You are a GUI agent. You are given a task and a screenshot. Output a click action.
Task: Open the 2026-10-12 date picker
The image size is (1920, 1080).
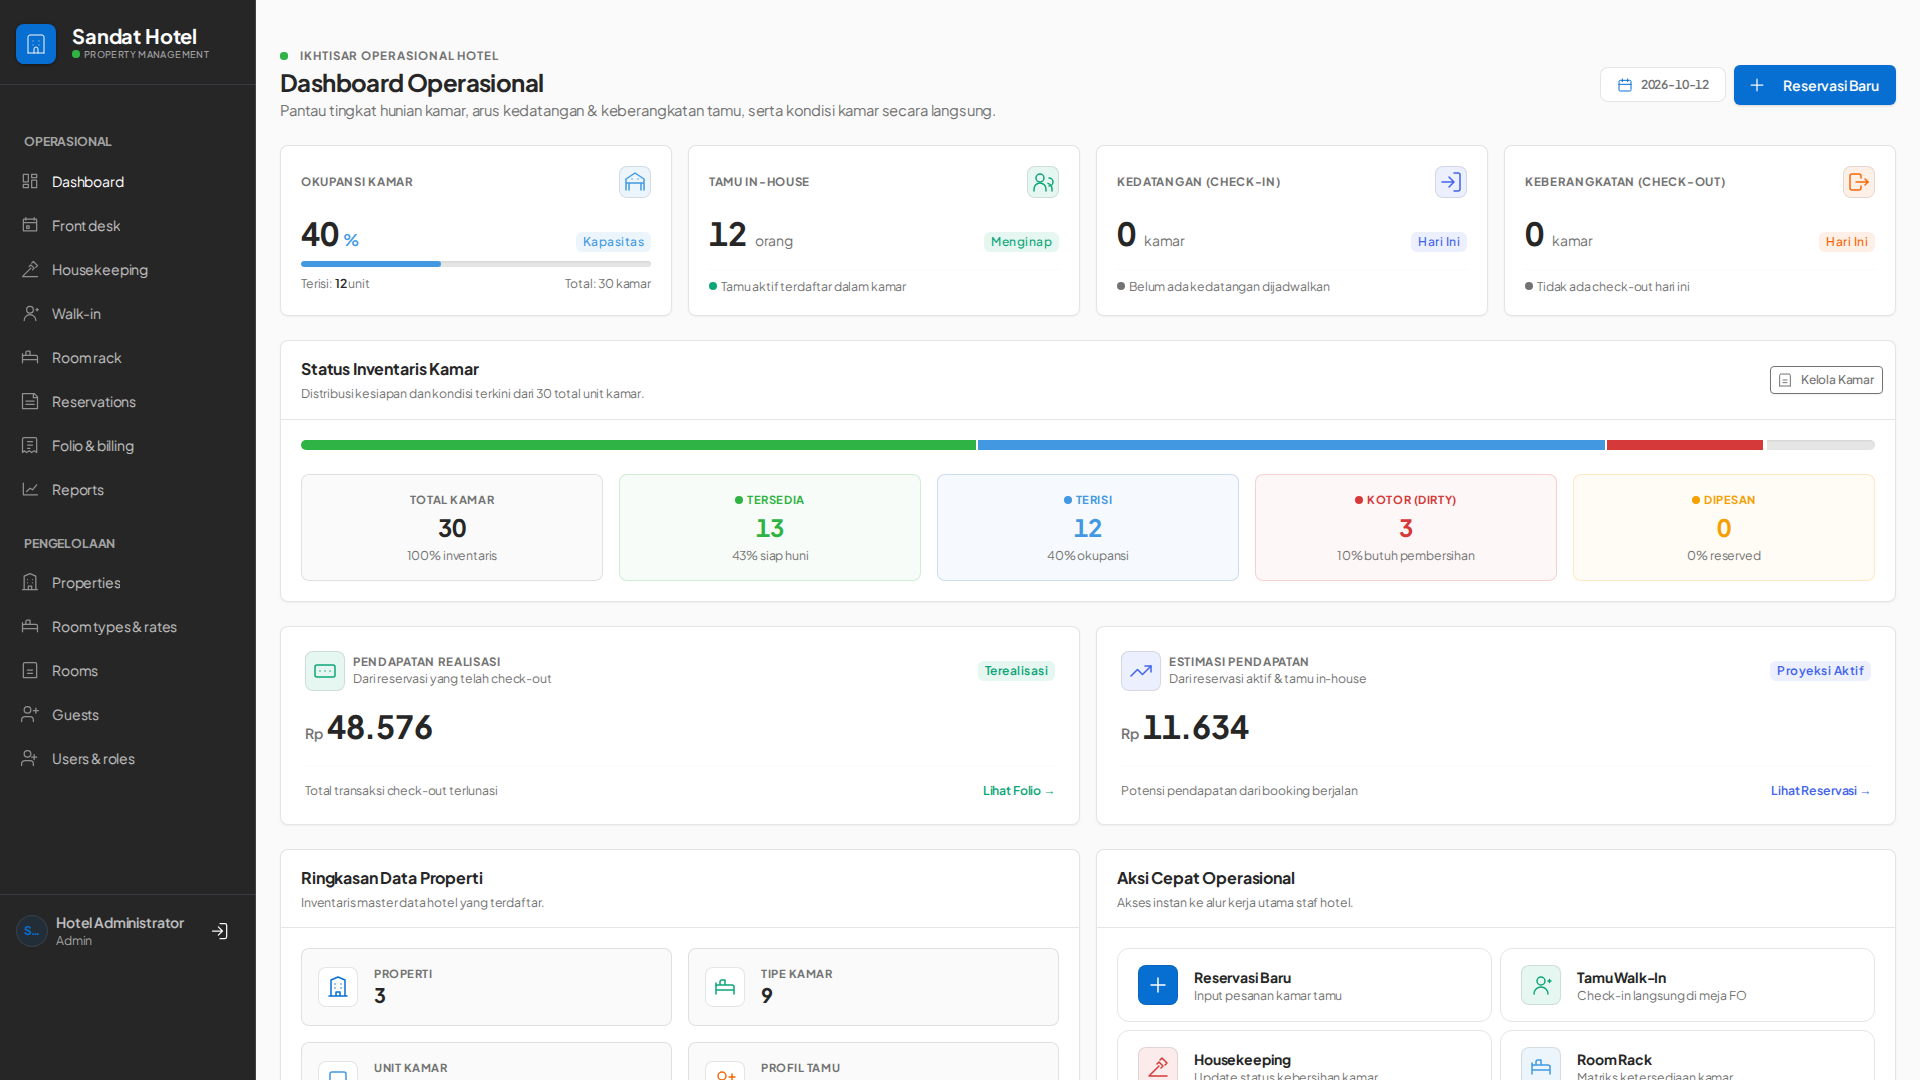[x=1663, y=85]
